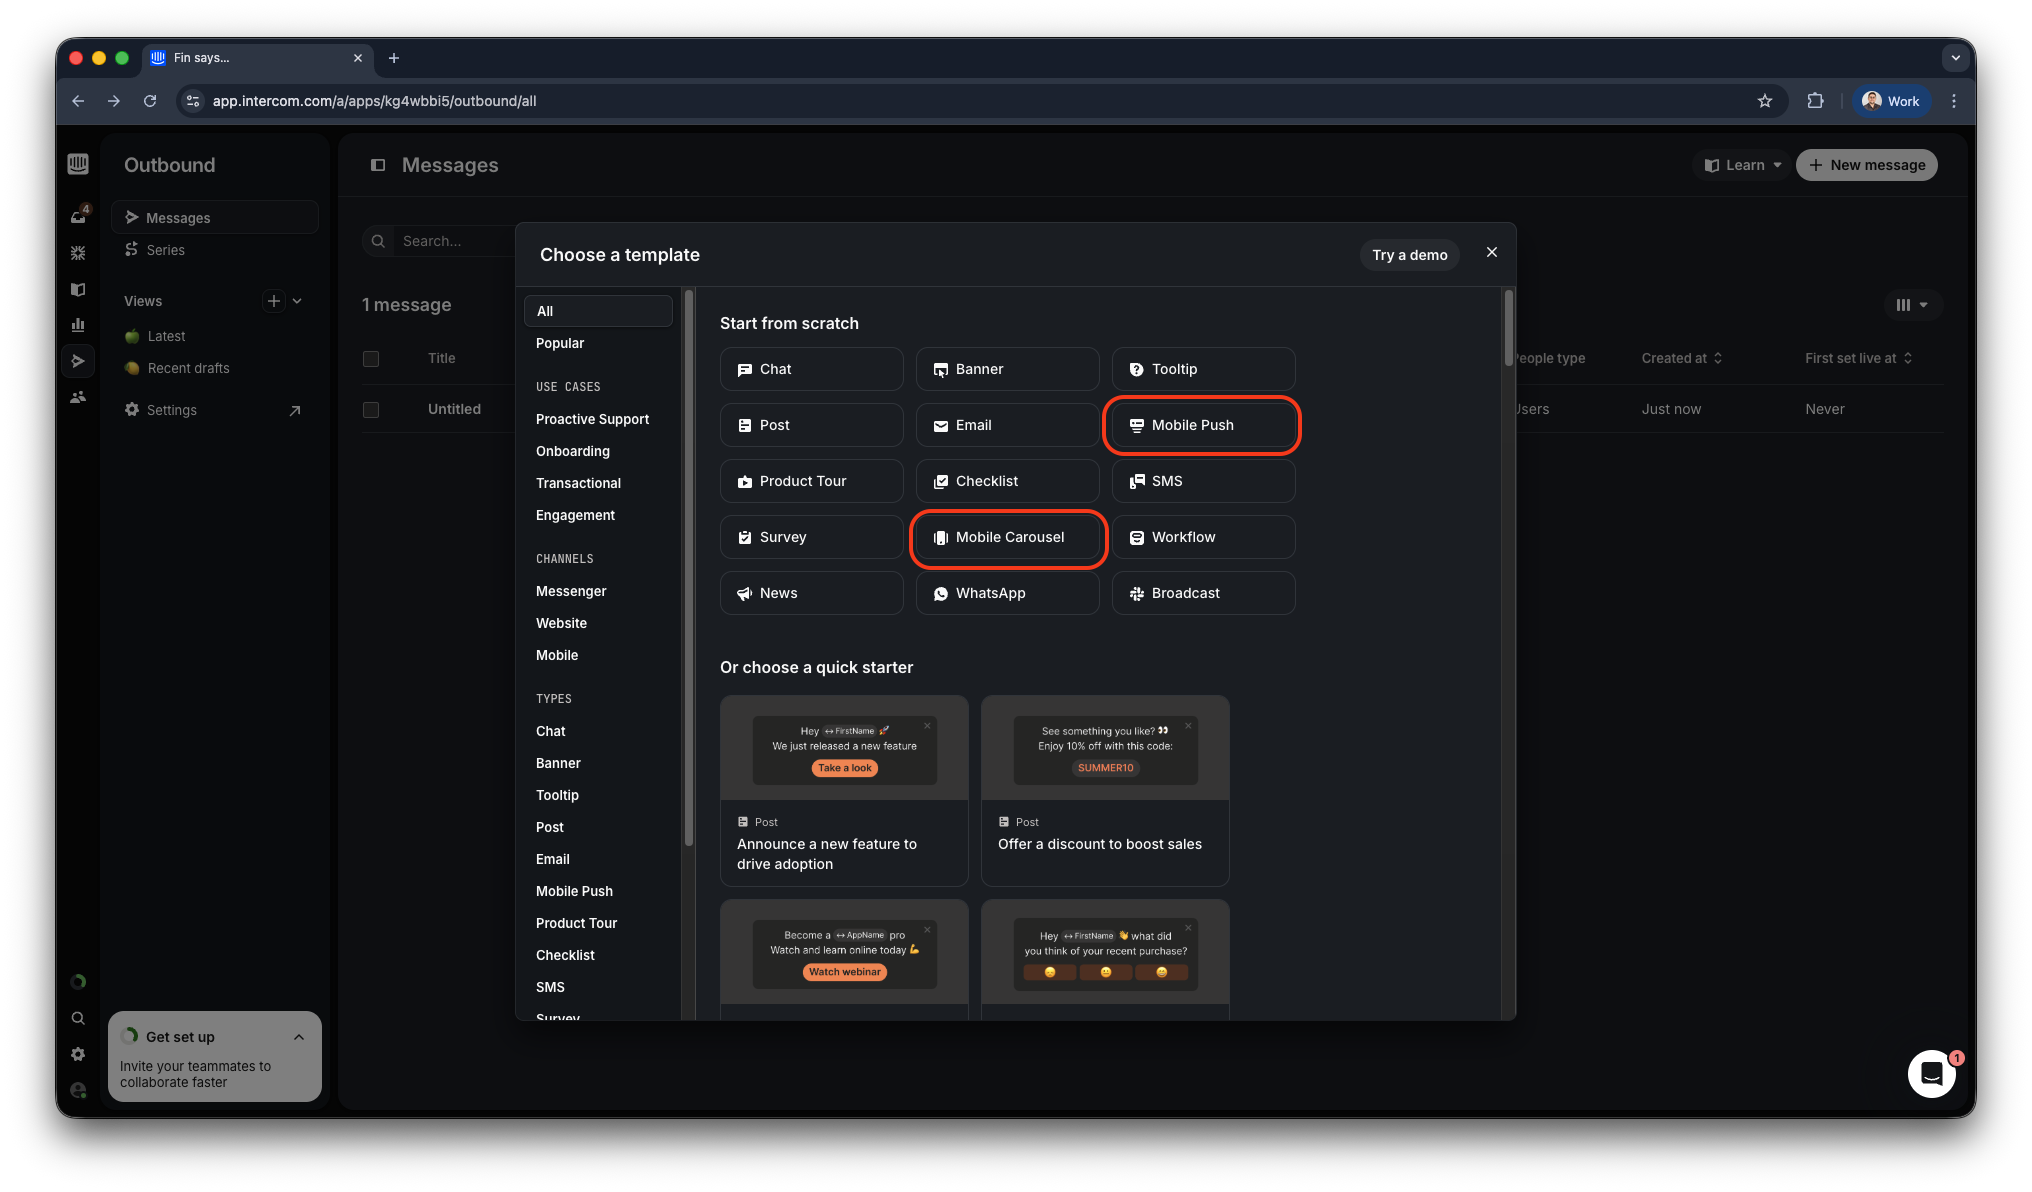This screenshot has width=2032, height=1192.
Task: Click the Try a demo button
Action: [x=1409, y=255]
